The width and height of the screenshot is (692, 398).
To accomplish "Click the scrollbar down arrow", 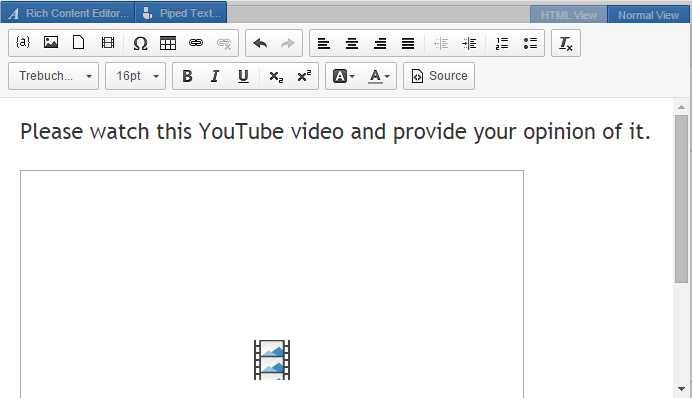I will [681, 389].
